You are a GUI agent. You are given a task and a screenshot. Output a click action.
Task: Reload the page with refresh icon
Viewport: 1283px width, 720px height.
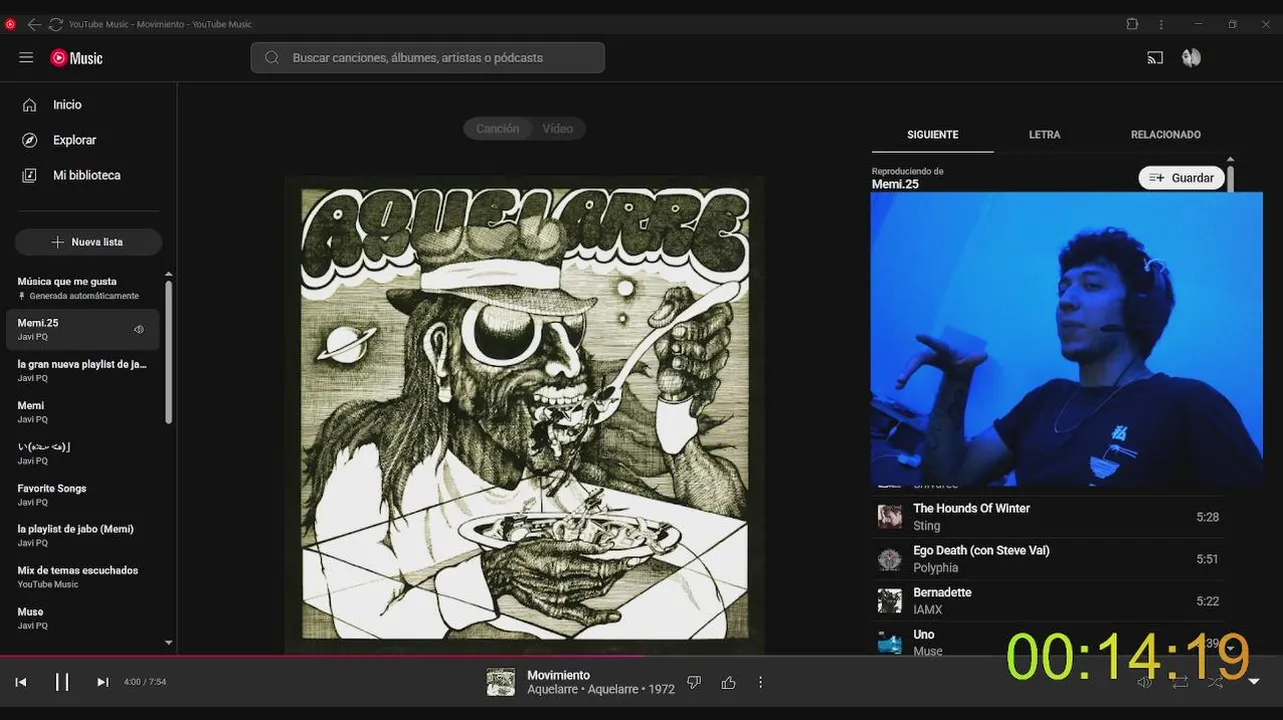pos(56,24)
